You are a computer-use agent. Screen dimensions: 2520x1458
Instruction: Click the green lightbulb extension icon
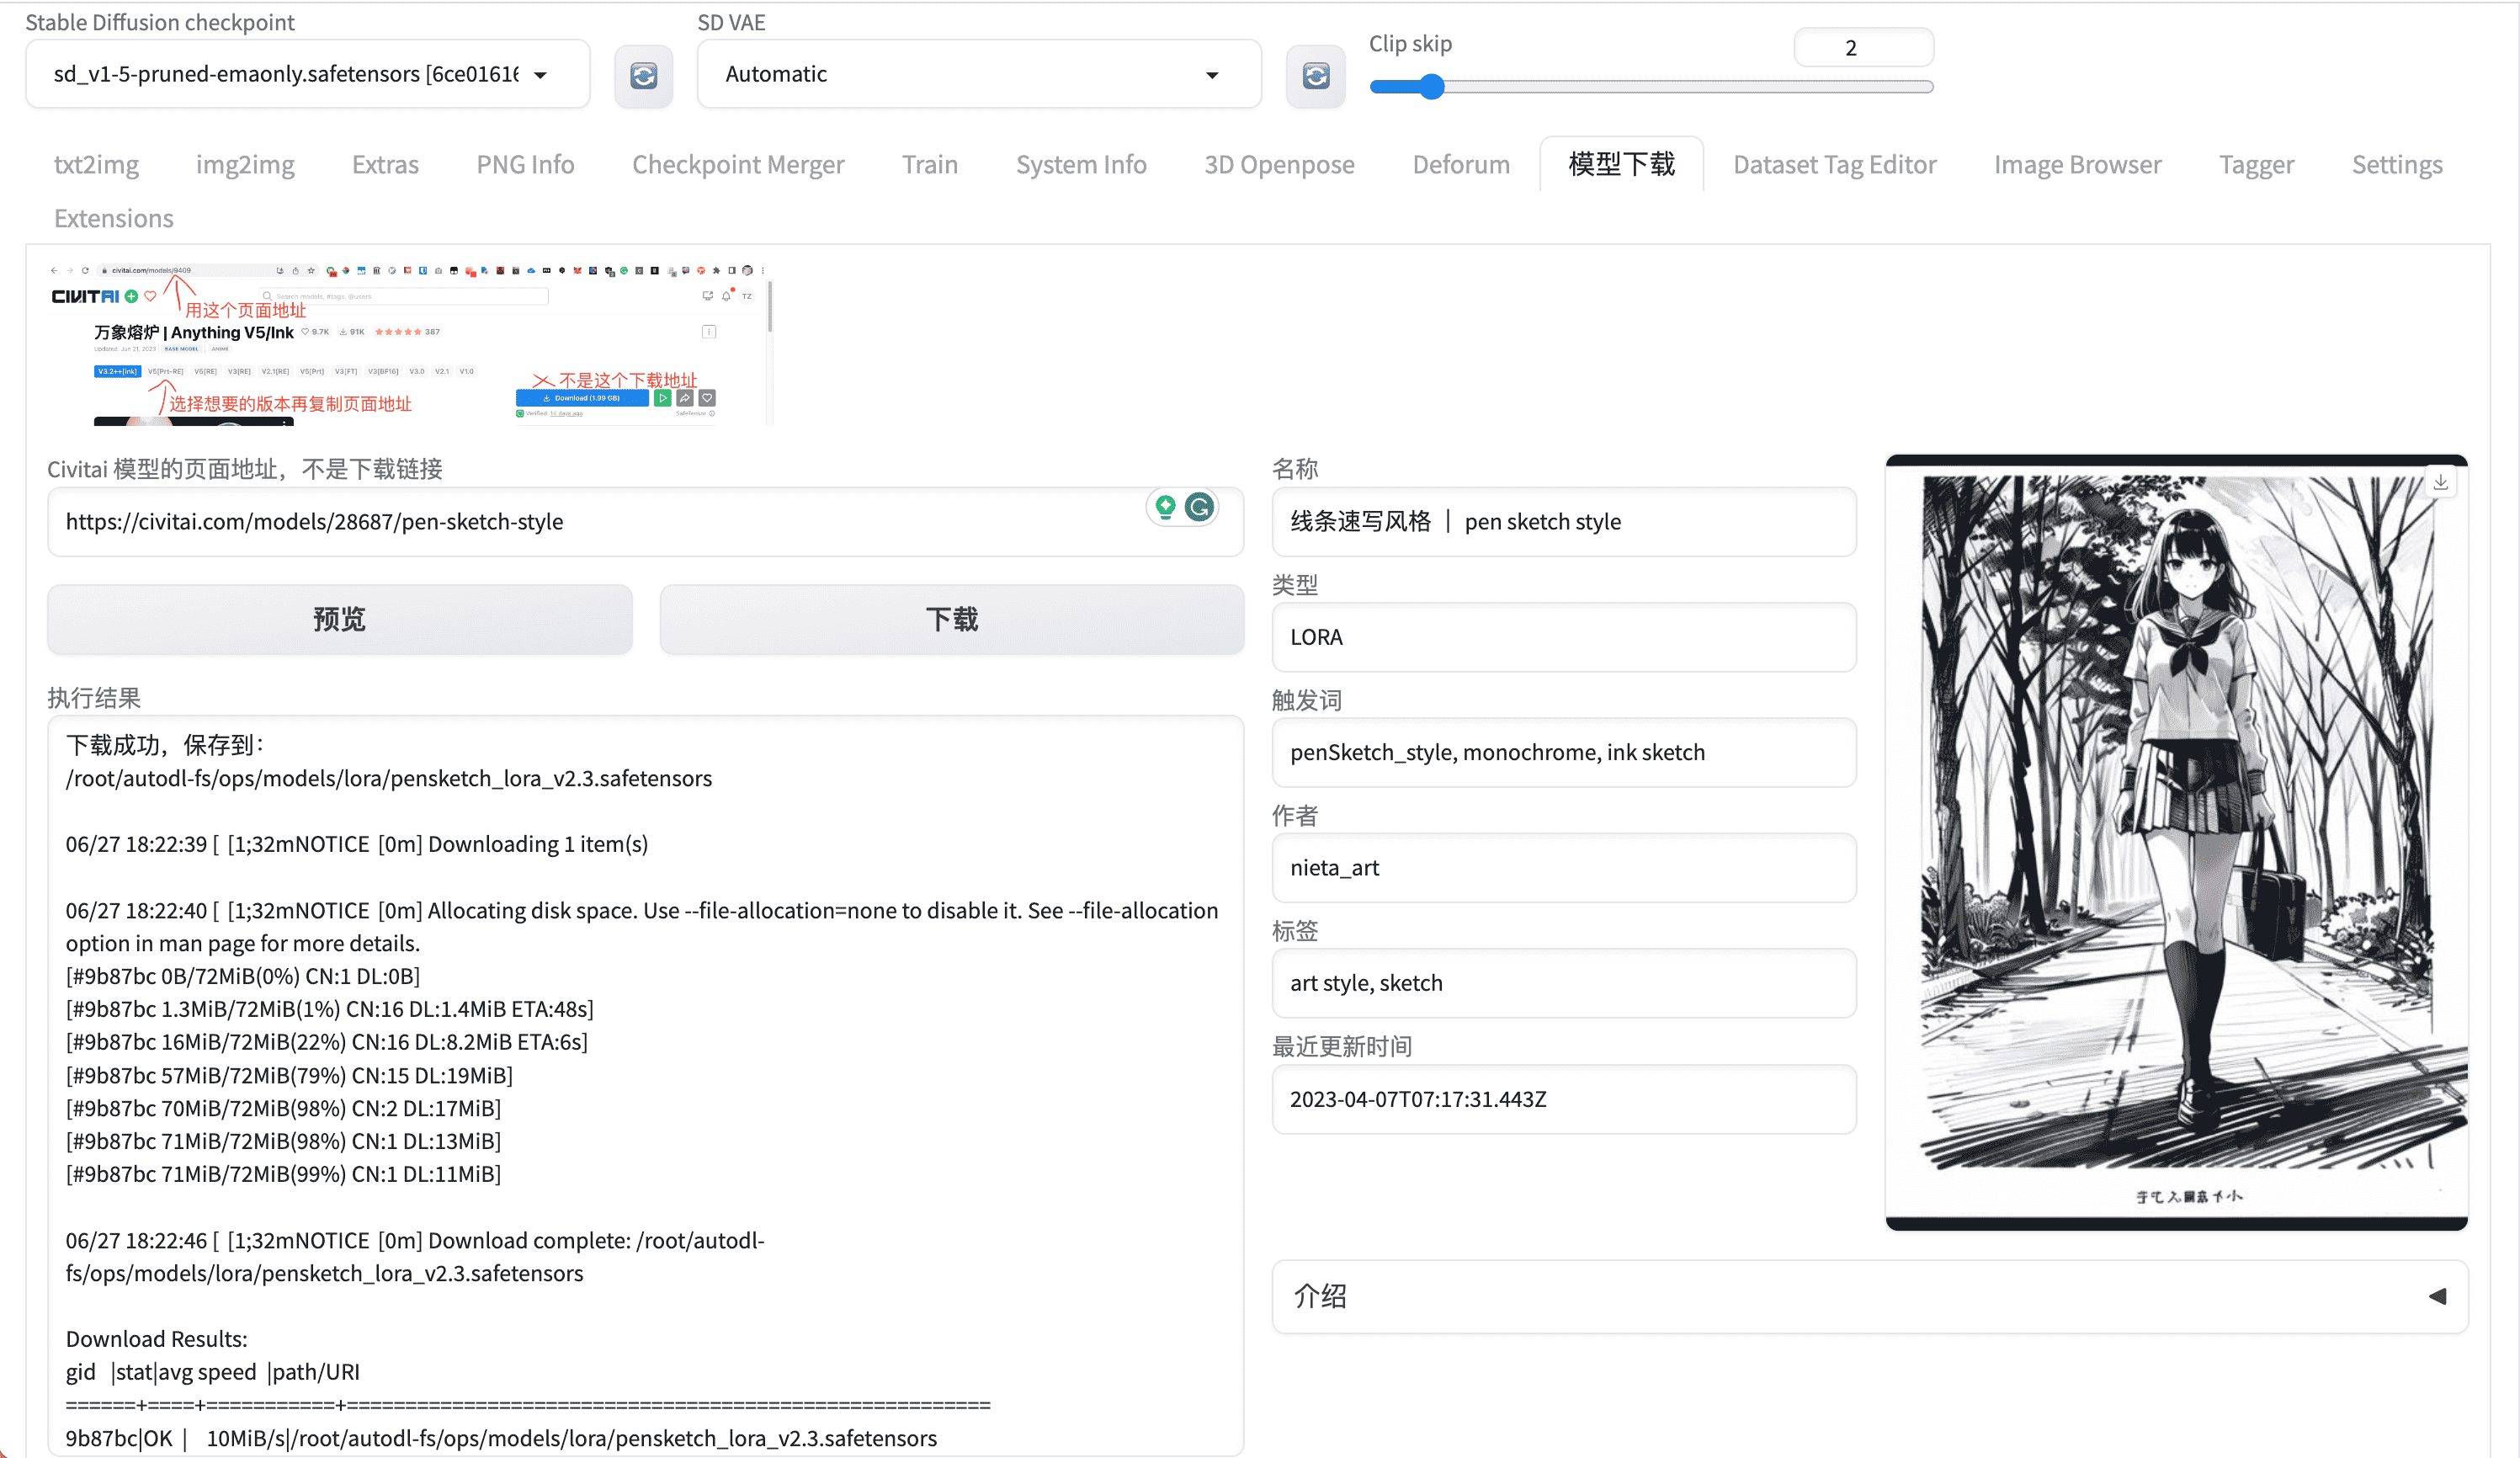click(1165, 507)
